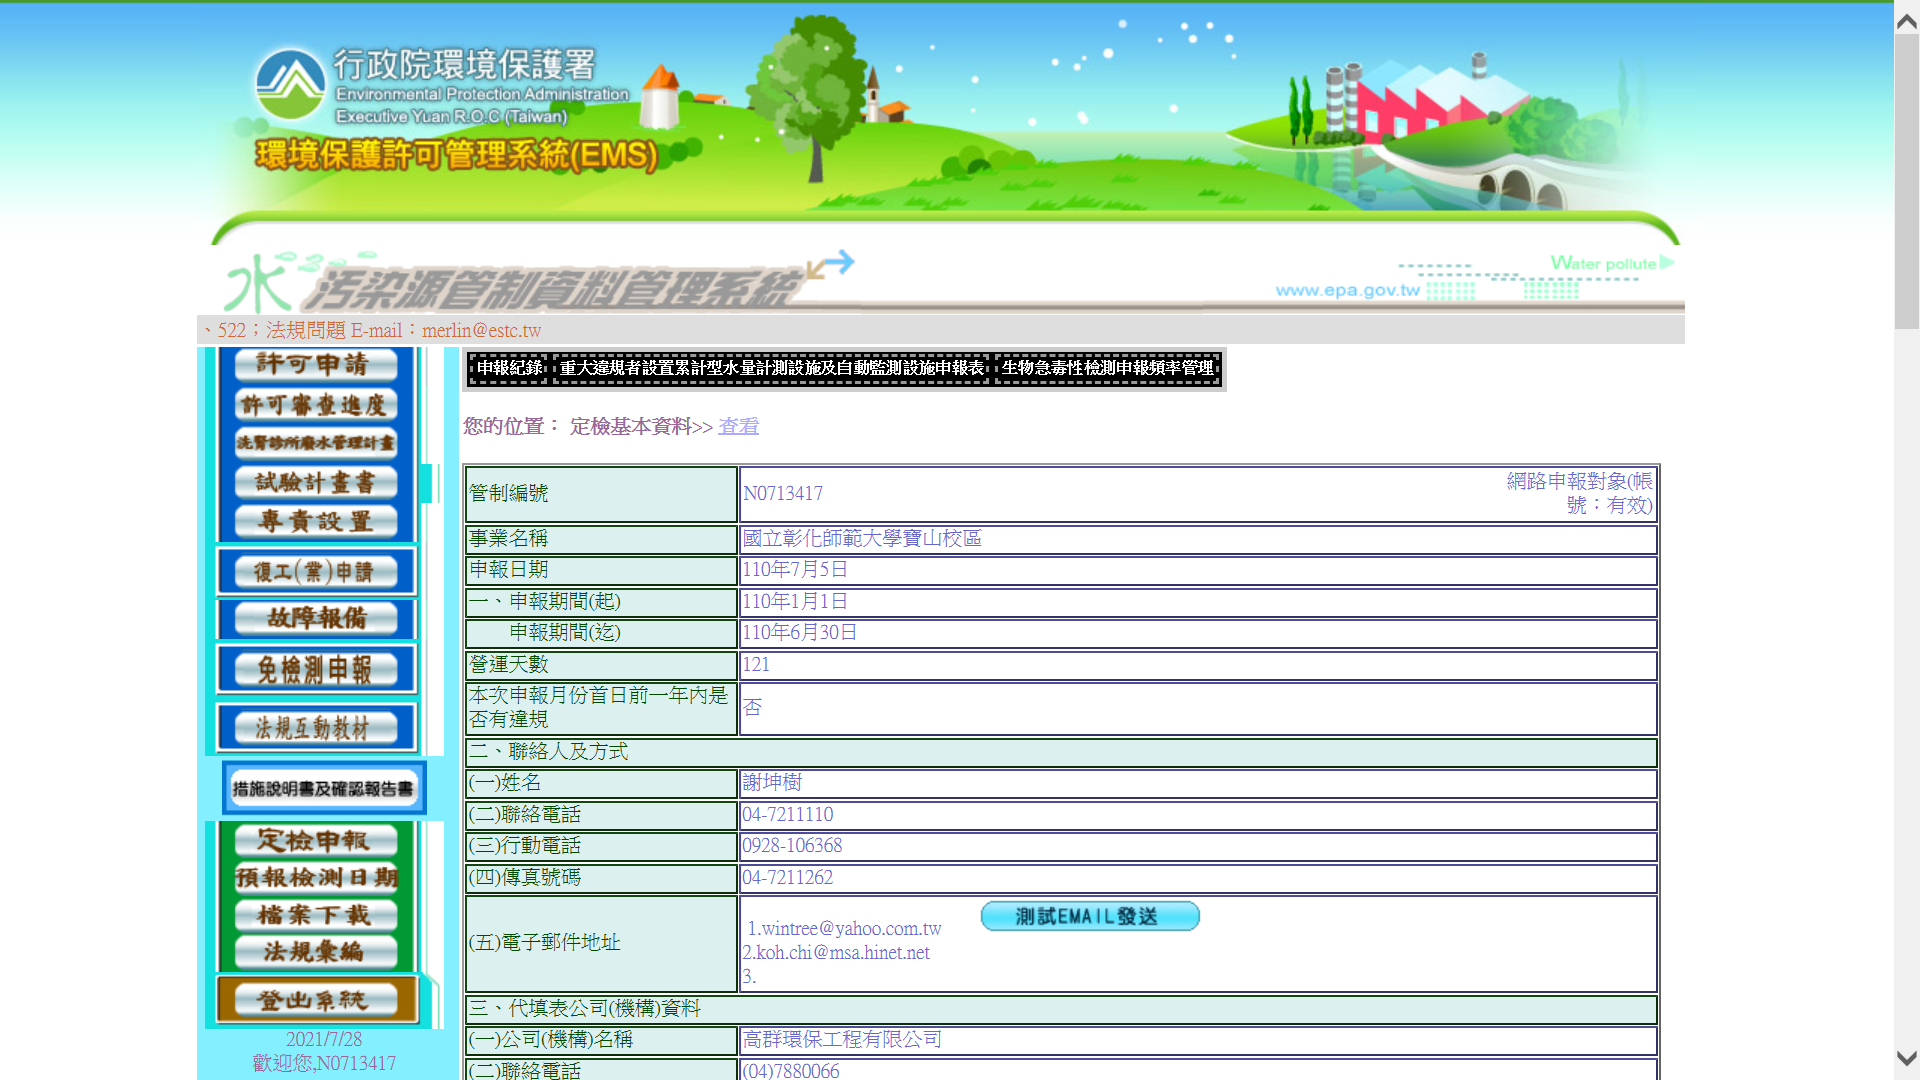Screen dimensions: 1920x1080
Task: Select the 110年1月1日 start date
Action: click(x=795, y=602)
